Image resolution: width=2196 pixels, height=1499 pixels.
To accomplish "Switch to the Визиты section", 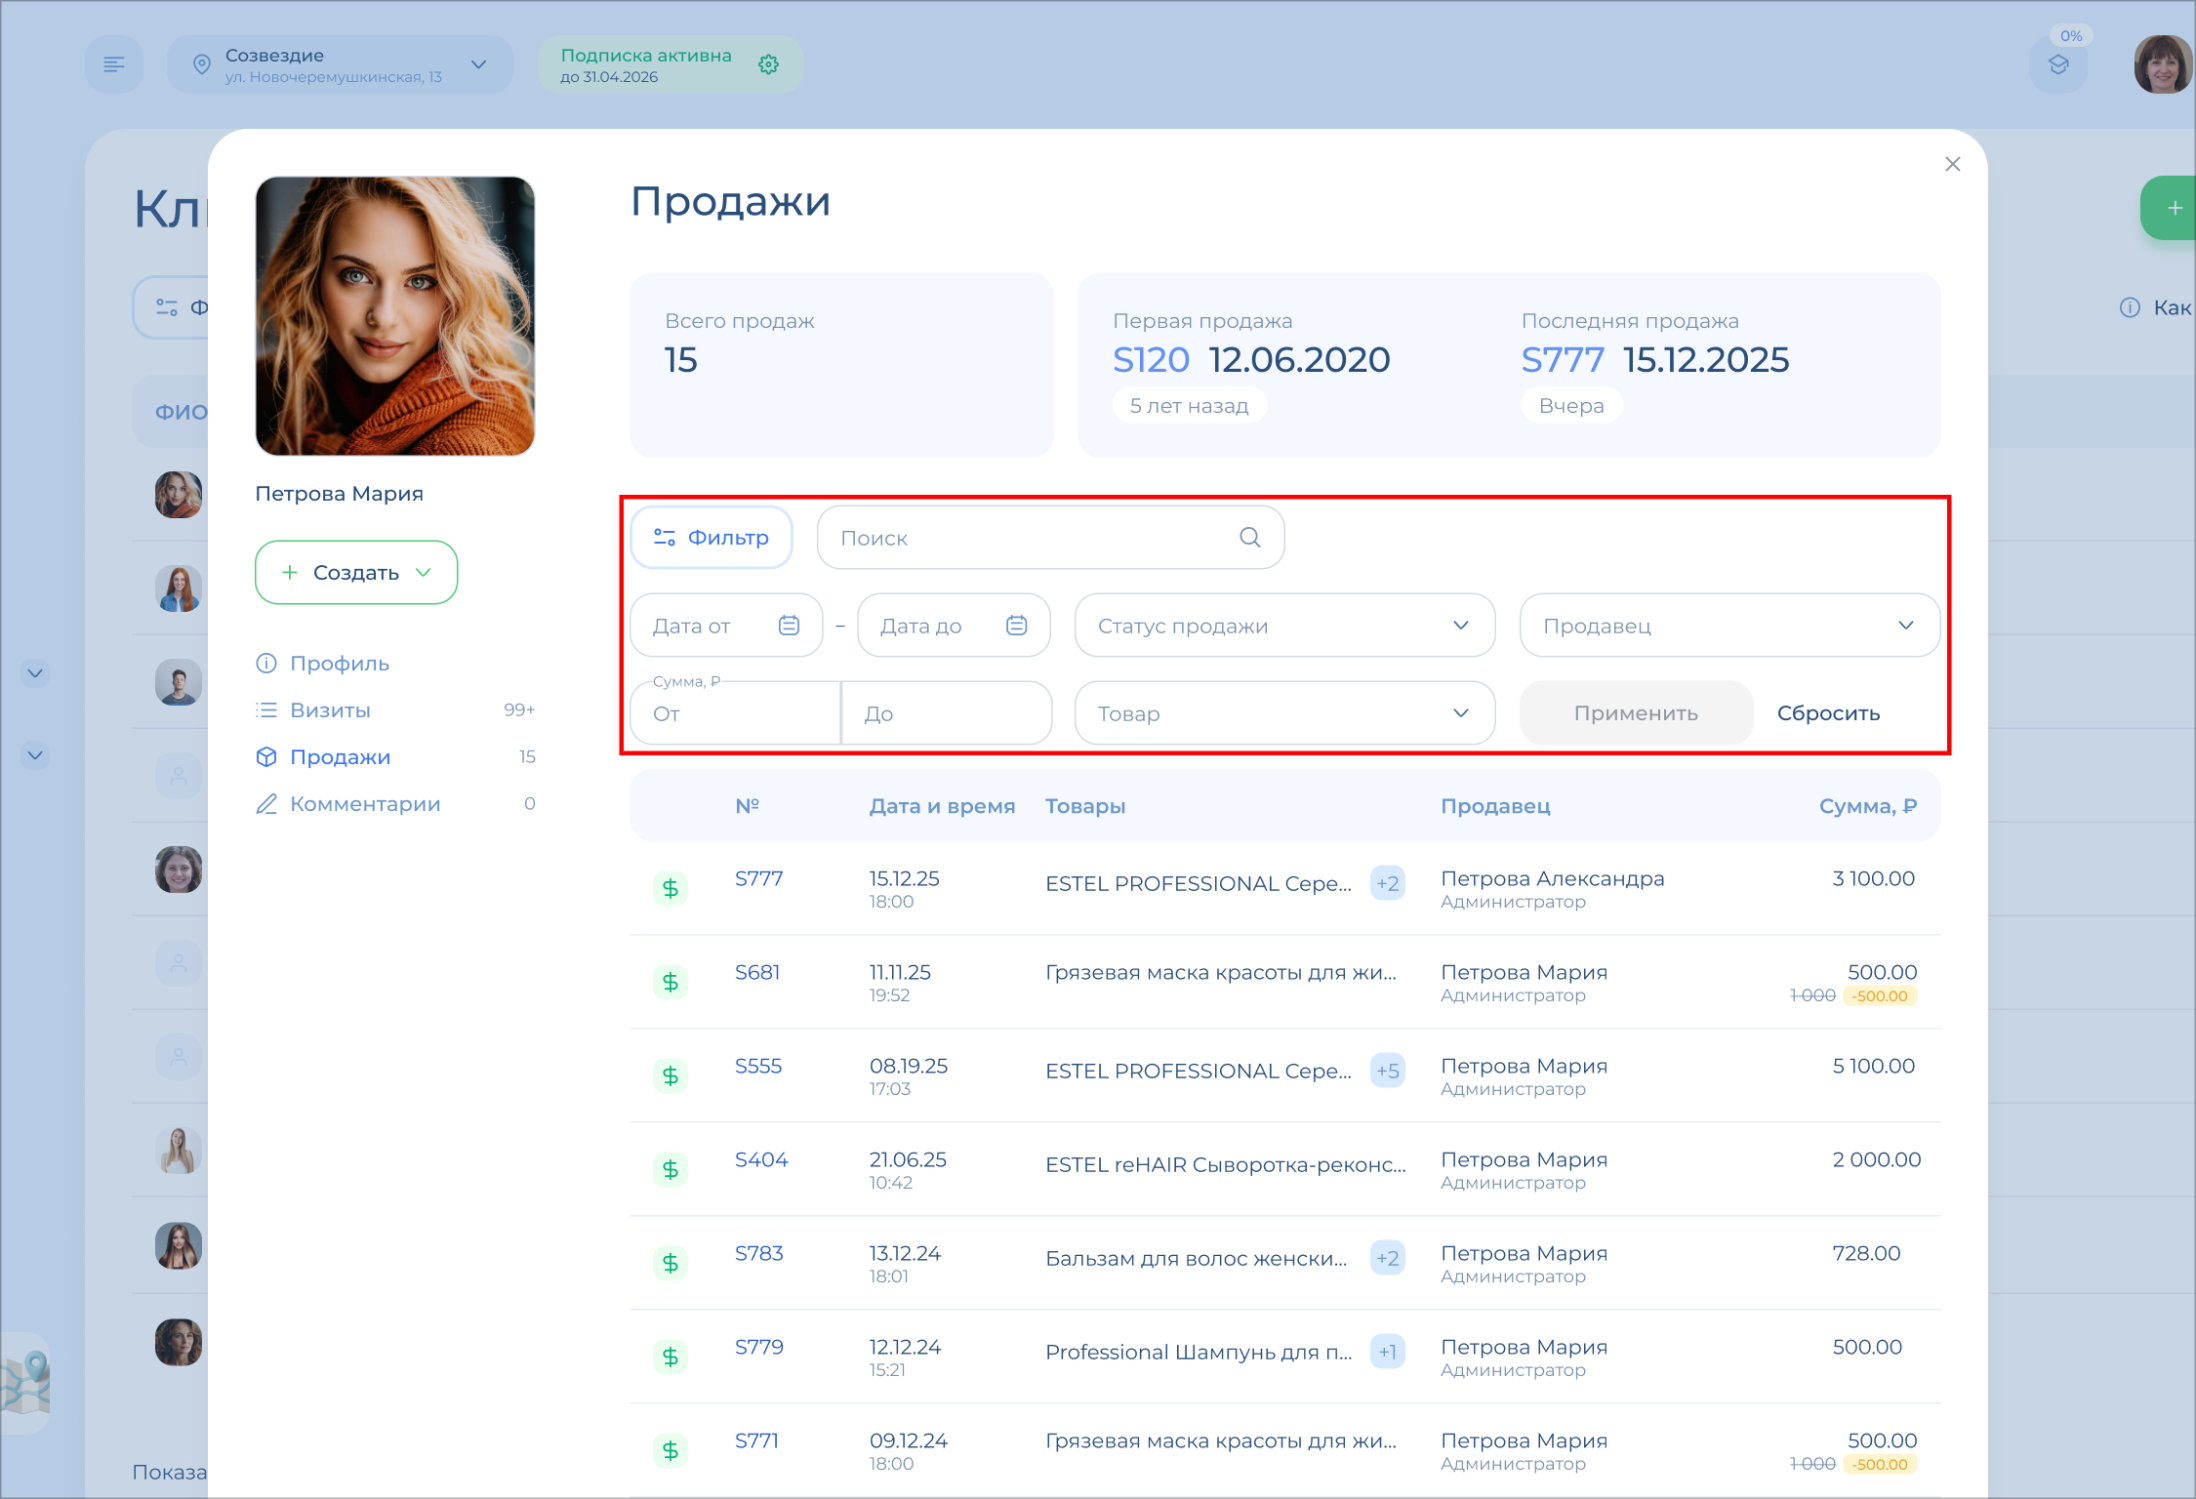I will pyautogui.click(x=330, y=710).
